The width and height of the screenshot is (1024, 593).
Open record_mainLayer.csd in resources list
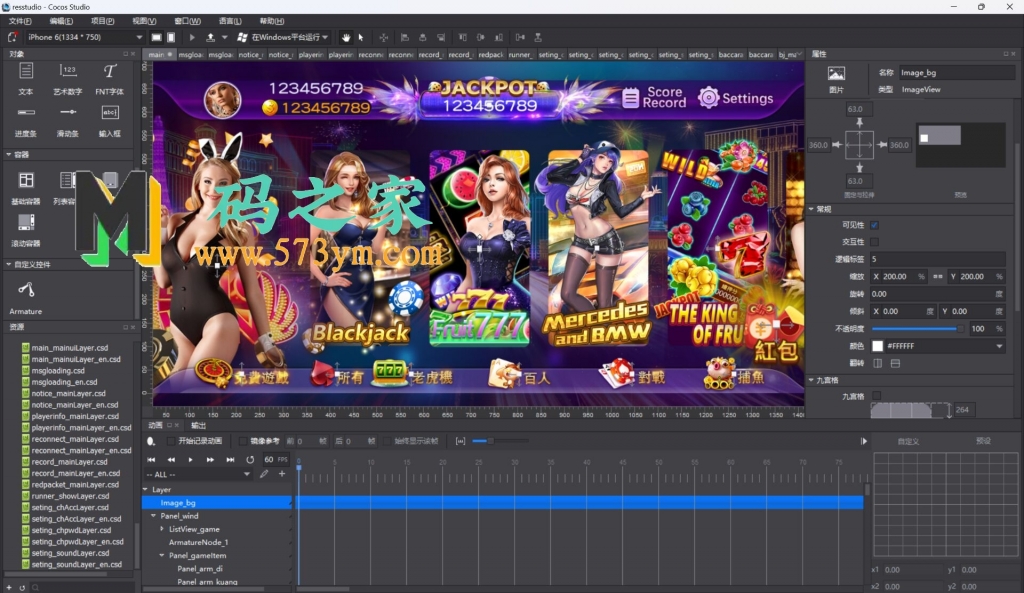point(69,462)
